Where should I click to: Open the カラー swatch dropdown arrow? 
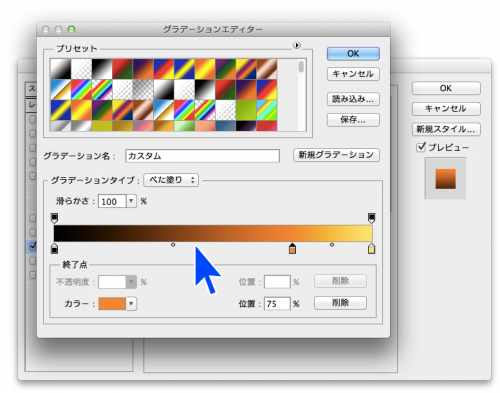tap(131, 304)
